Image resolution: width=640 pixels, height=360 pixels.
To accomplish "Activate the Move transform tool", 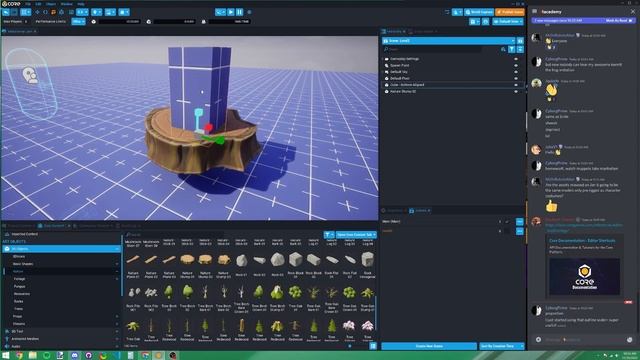I will click(x=38, y=12).
